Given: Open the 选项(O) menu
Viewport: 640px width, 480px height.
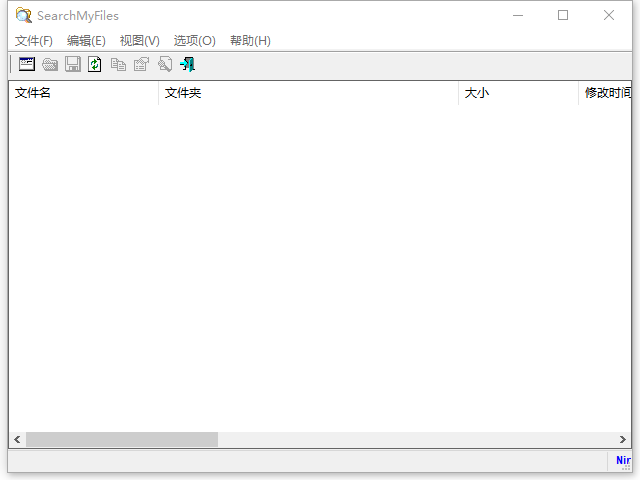Looking at the screenshot, I should coord(194,41).
